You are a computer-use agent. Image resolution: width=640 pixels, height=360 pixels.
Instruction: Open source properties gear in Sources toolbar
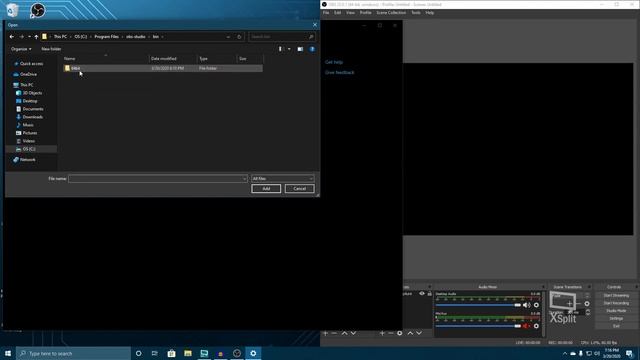coord(400,333)
